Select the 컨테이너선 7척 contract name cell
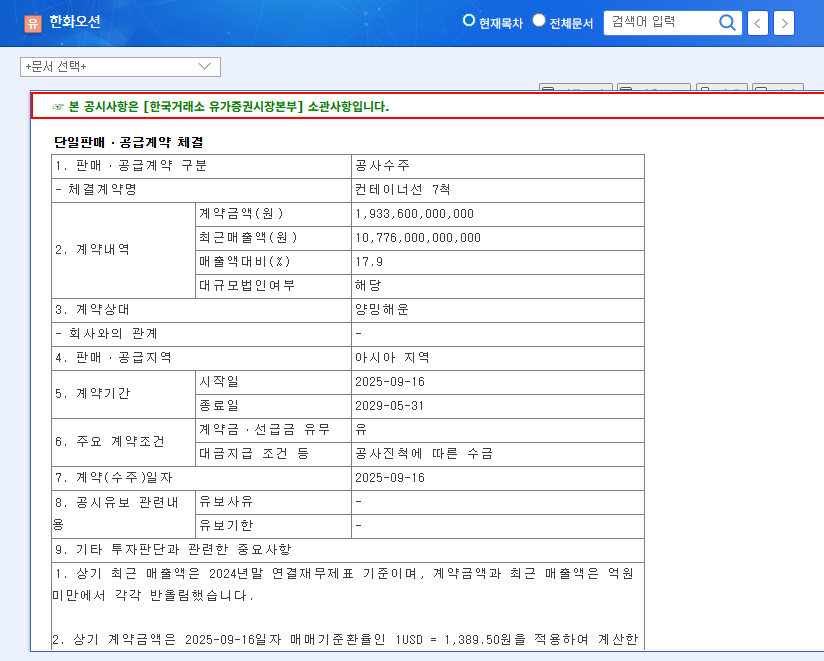Image resolution: width=824 pixels, height=661 pixels. 498,190
